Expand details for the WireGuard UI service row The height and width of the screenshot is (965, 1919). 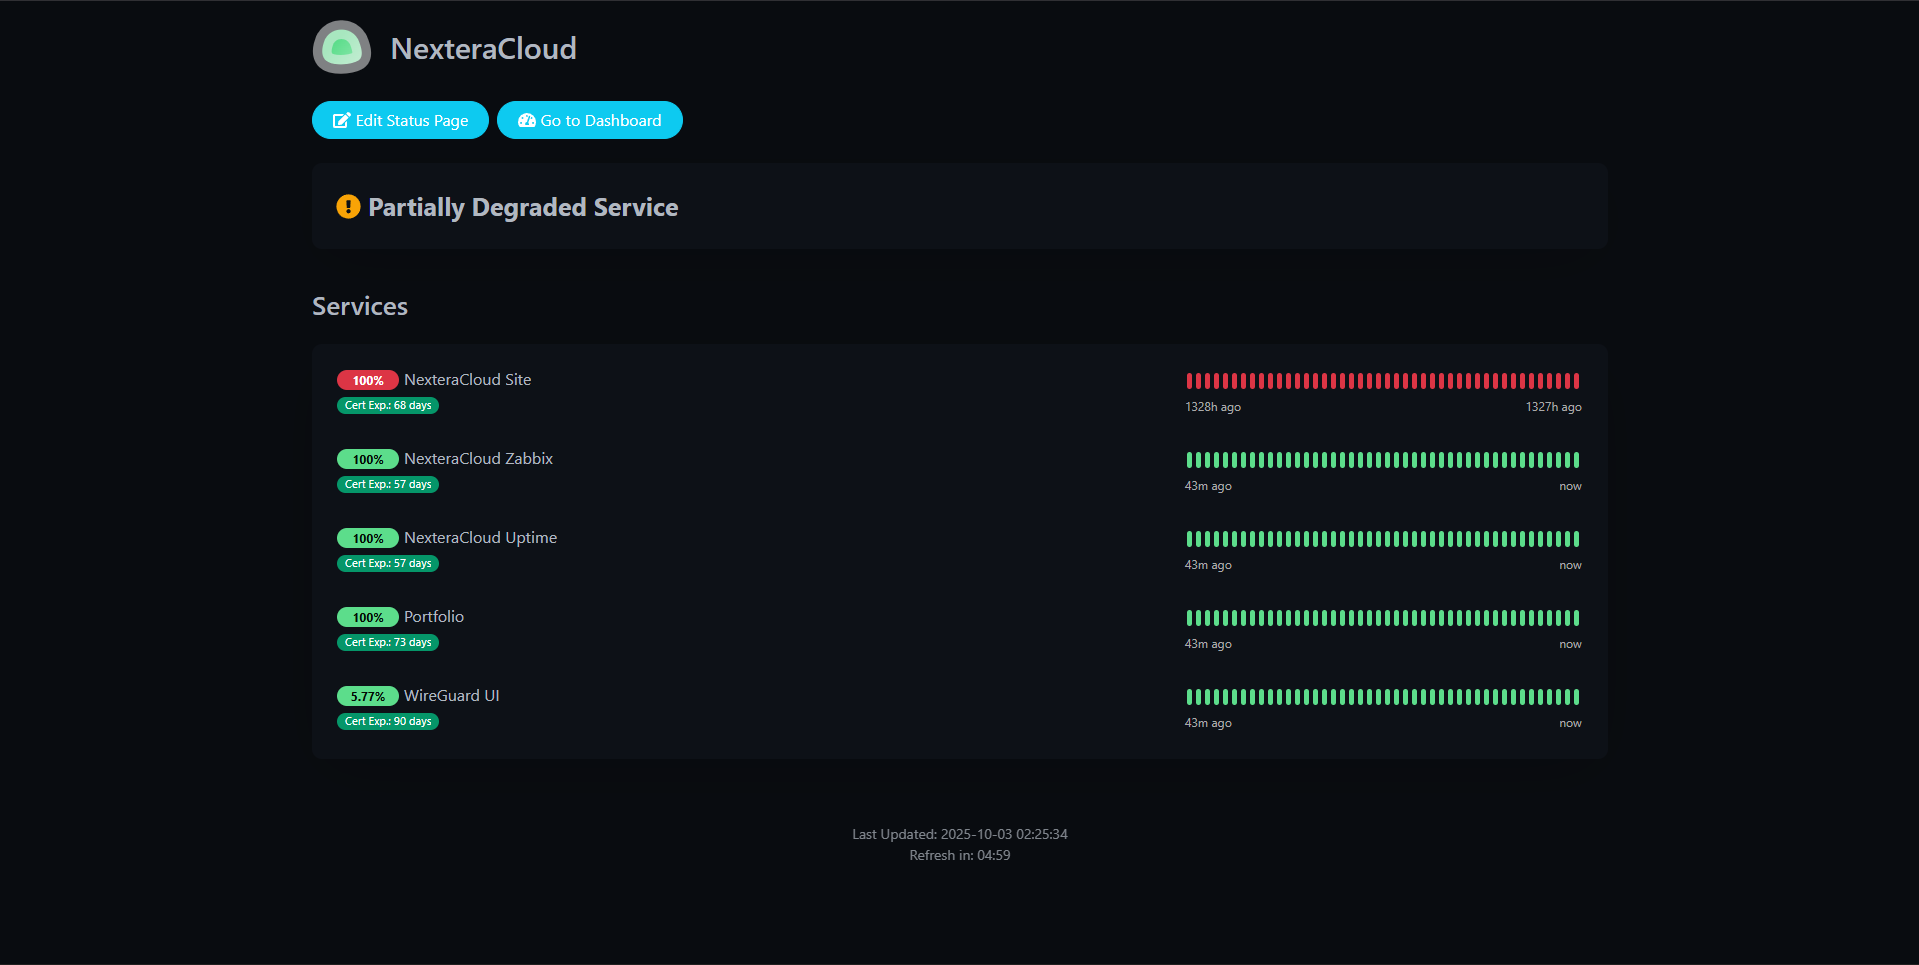451,695
